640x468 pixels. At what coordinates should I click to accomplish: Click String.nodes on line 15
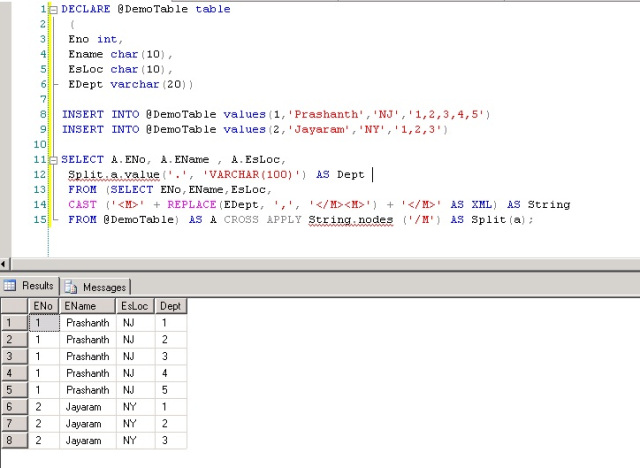(351, 220)
